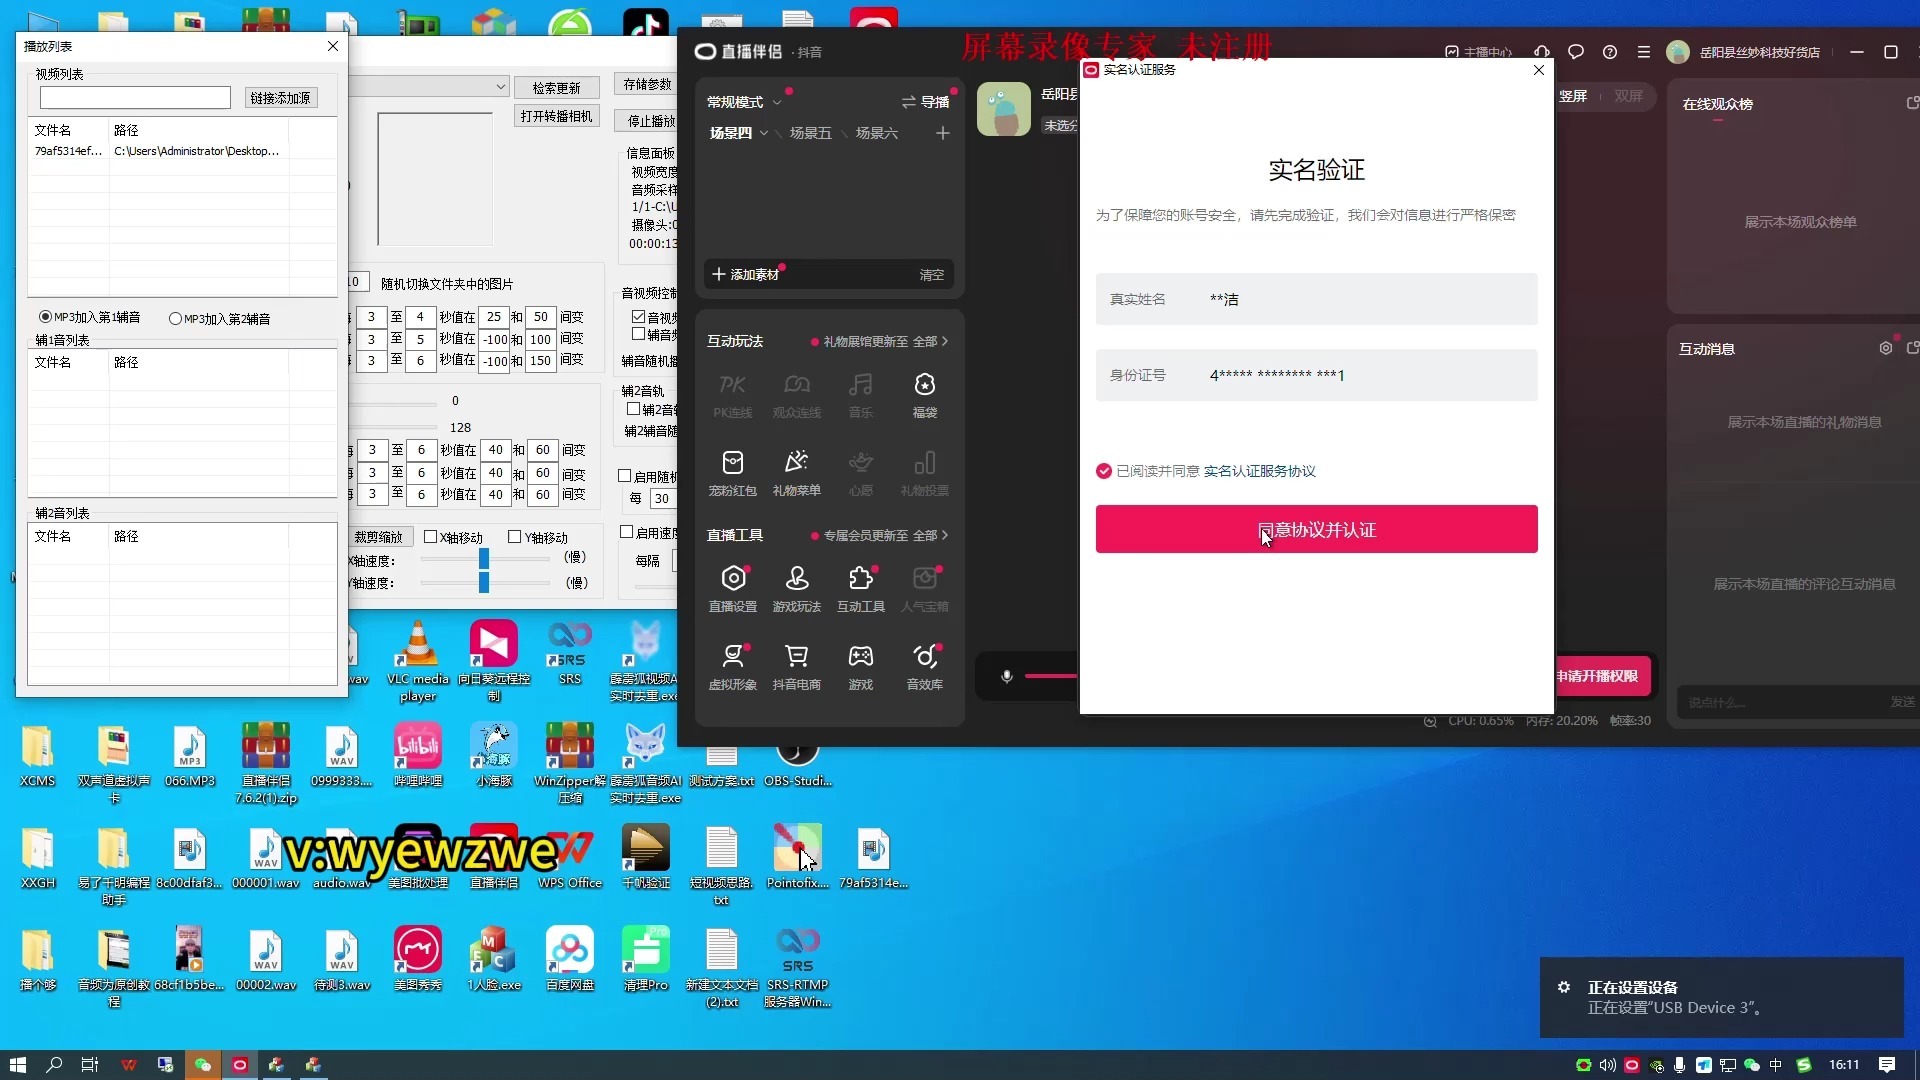Image resolution: width=1920 pixels, height=1080 pixels.
Task: Open the 福袋 lucky bag icon
Action: (924, 395)
